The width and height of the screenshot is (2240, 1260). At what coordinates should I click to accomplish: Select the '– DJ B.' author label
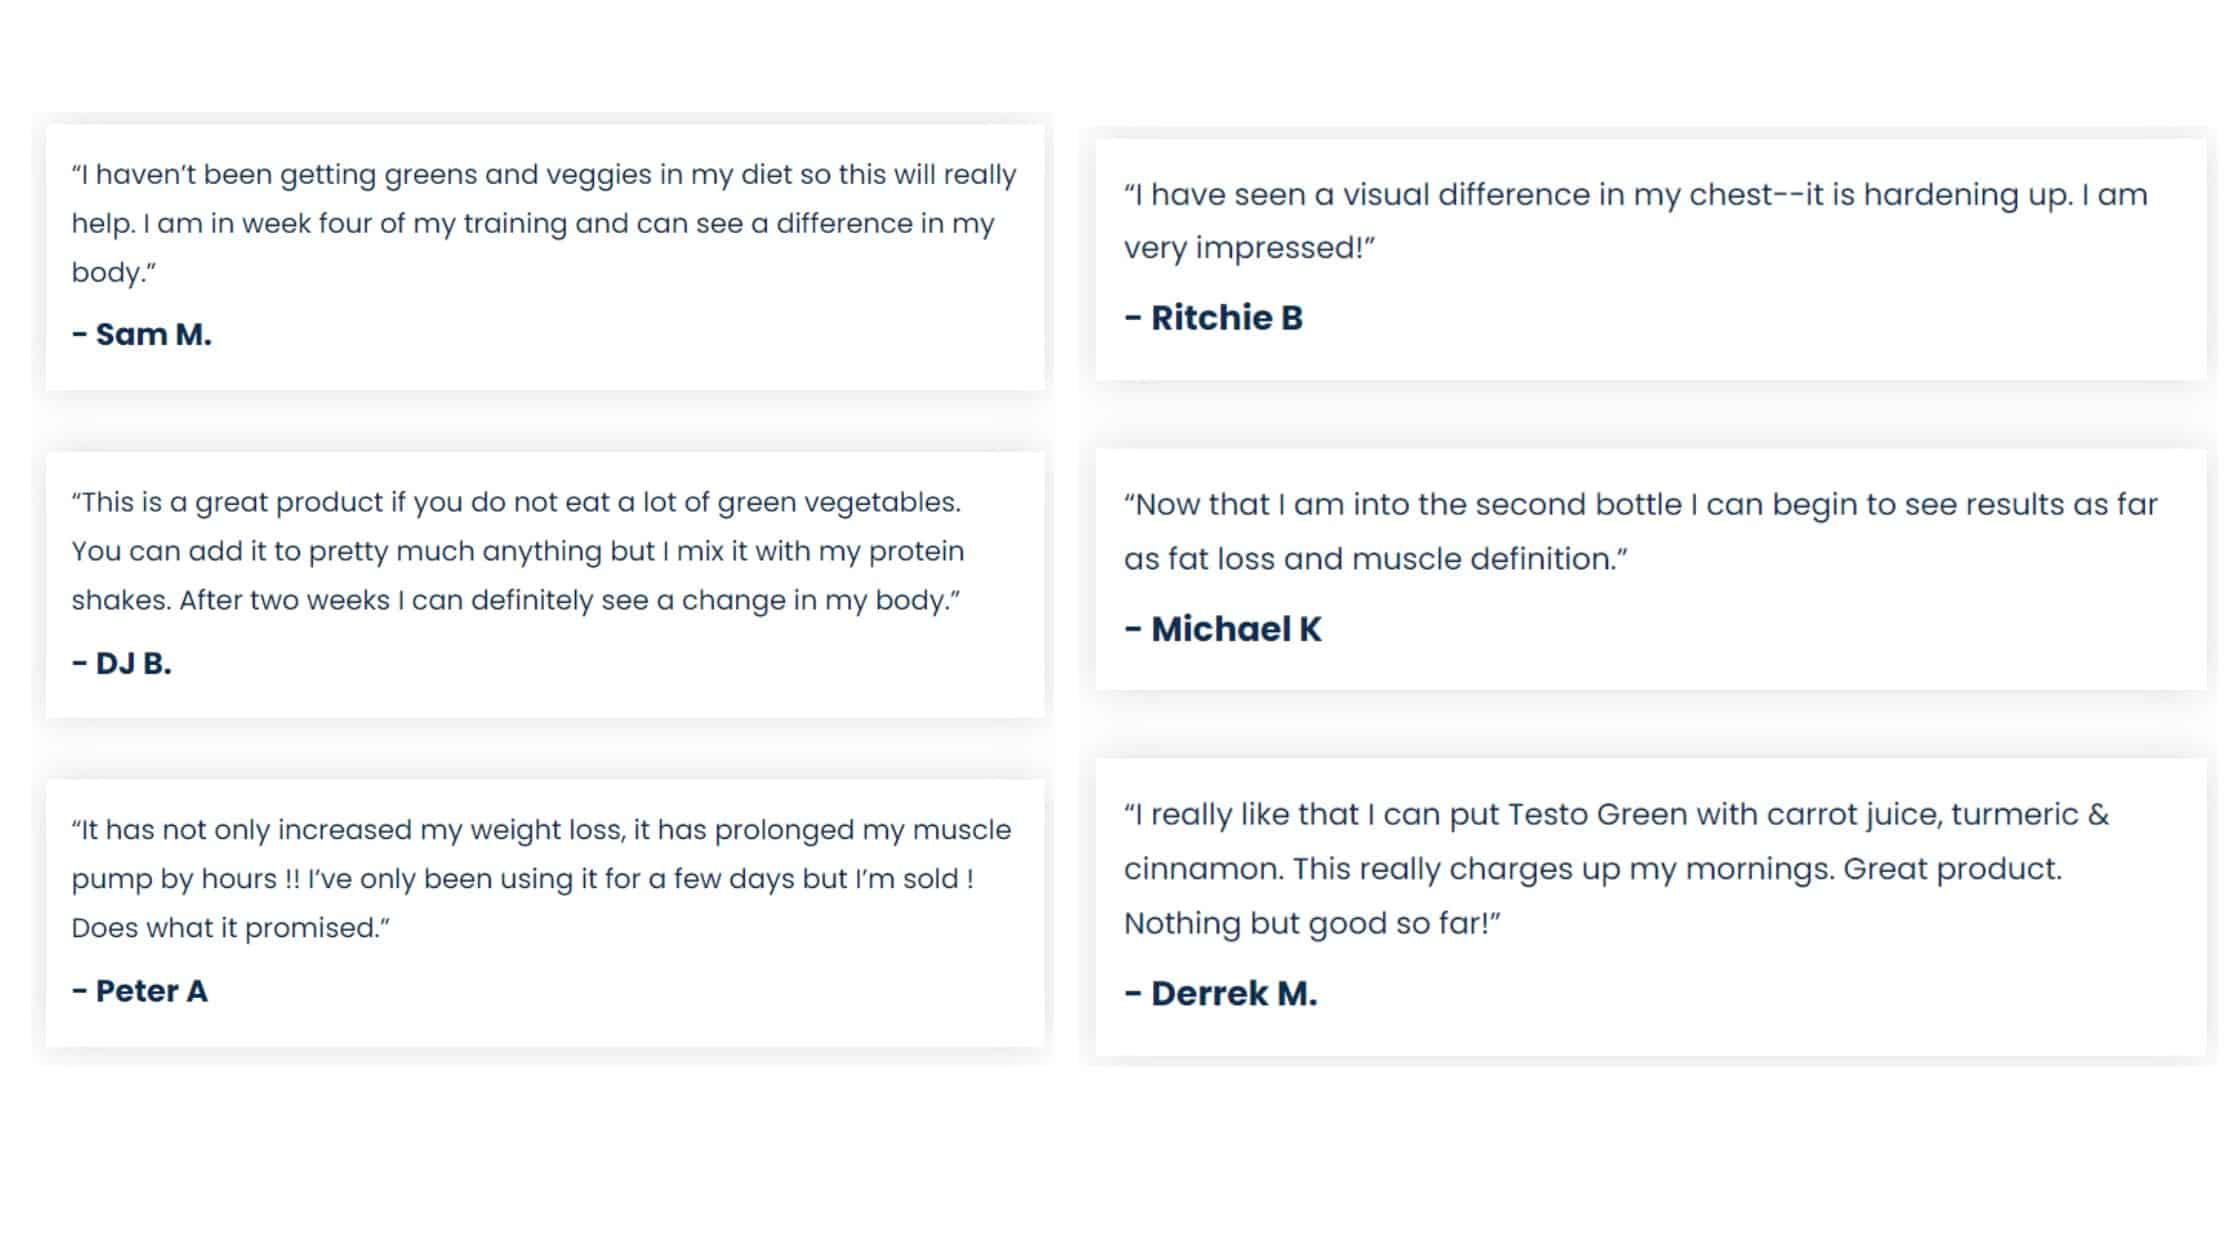[122, 663]
